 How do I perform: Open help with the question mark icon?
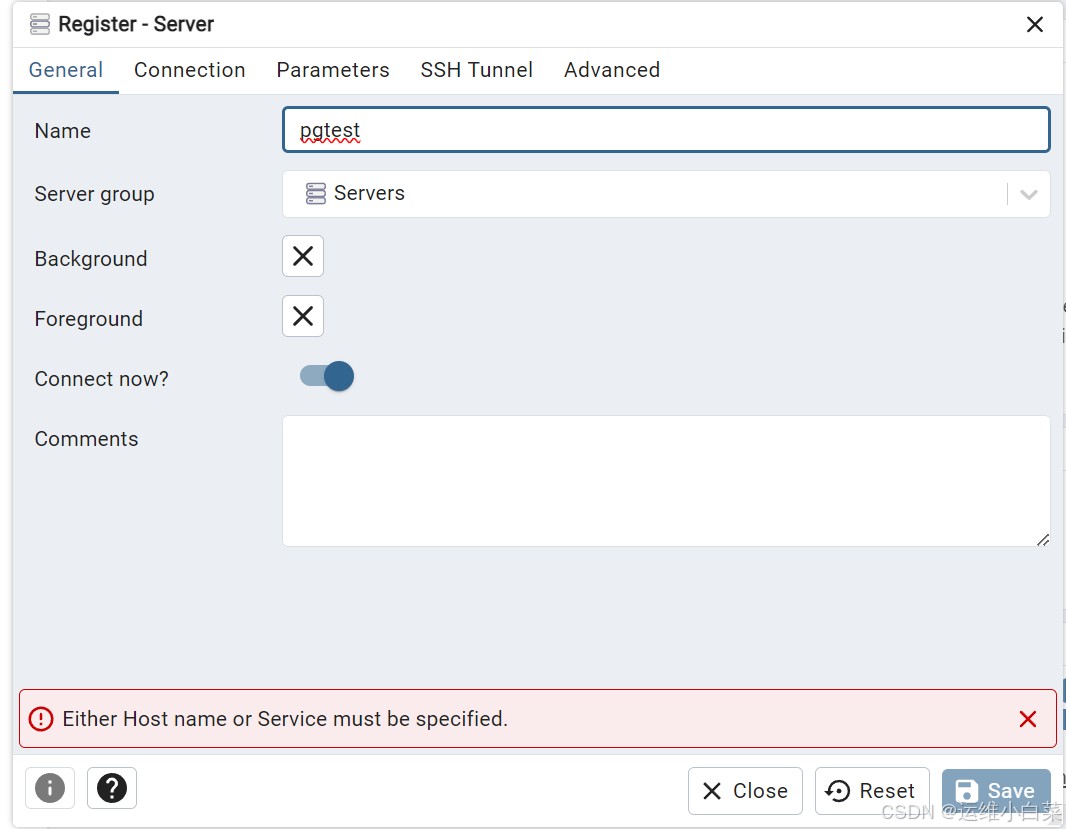pyautogui.click(x=112, y=788)
